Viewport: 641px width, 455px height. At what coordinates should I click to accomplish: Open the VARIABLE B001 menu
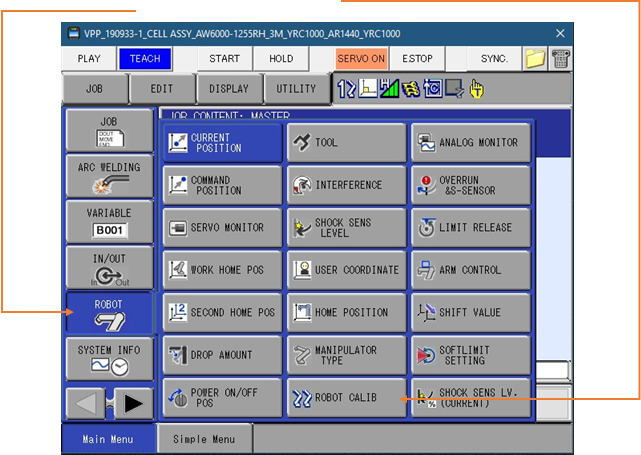point(109,221)
